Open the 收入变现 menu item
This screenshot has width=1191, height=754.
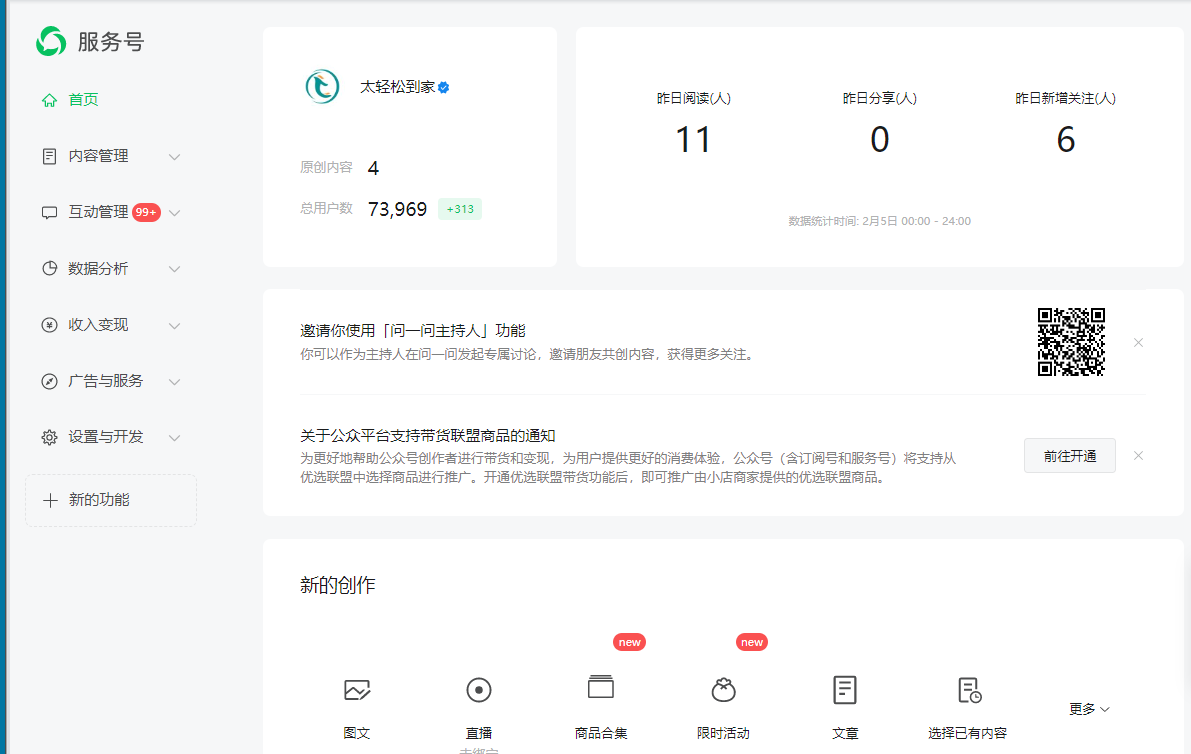pos(110,325)
